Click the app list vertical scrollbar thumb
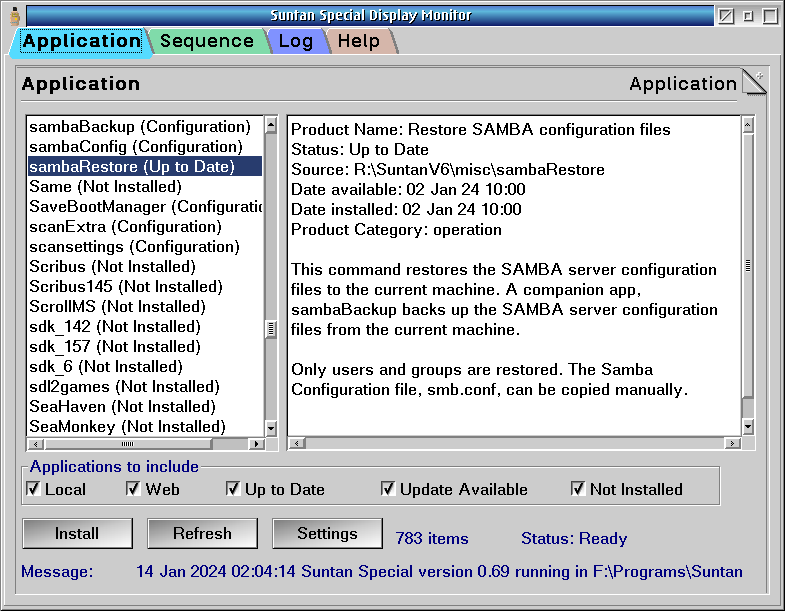The height and width of the screenshot is (611, 785). point(271,329)
